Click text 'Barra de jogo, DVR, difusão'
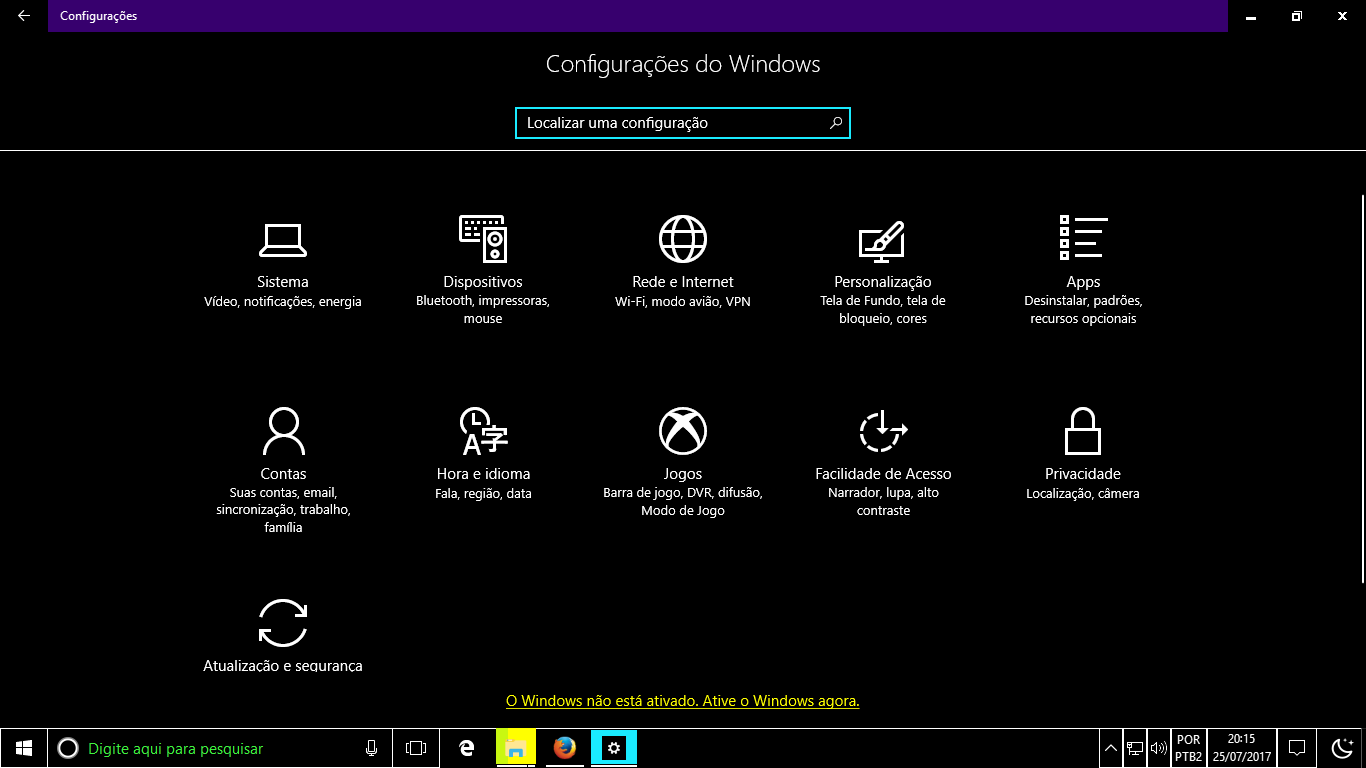Screen dimensions: 1366x768 pyautogui.click(x=683, y=493)
